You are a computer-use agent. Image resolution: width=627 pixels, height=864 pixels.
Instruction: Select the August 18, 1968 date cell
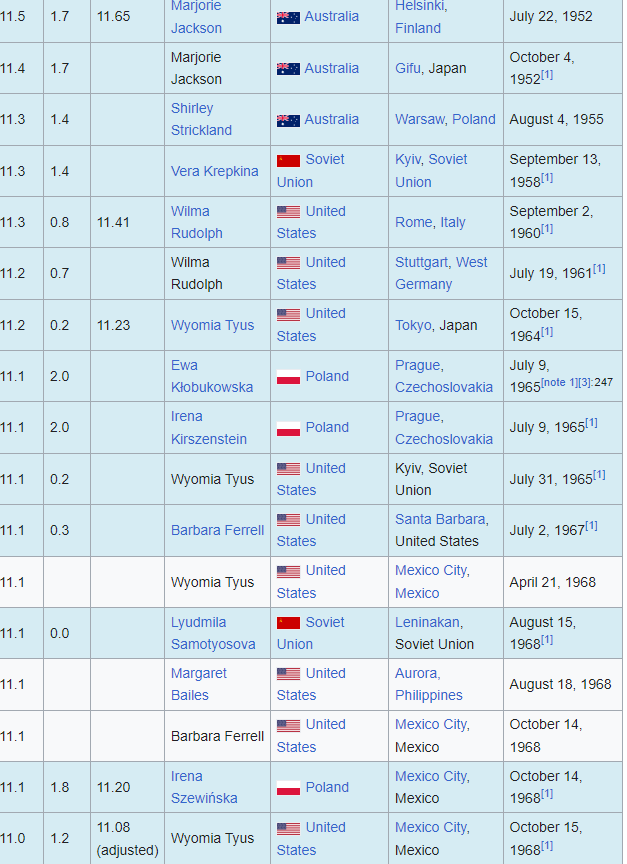tap(563, 684)
